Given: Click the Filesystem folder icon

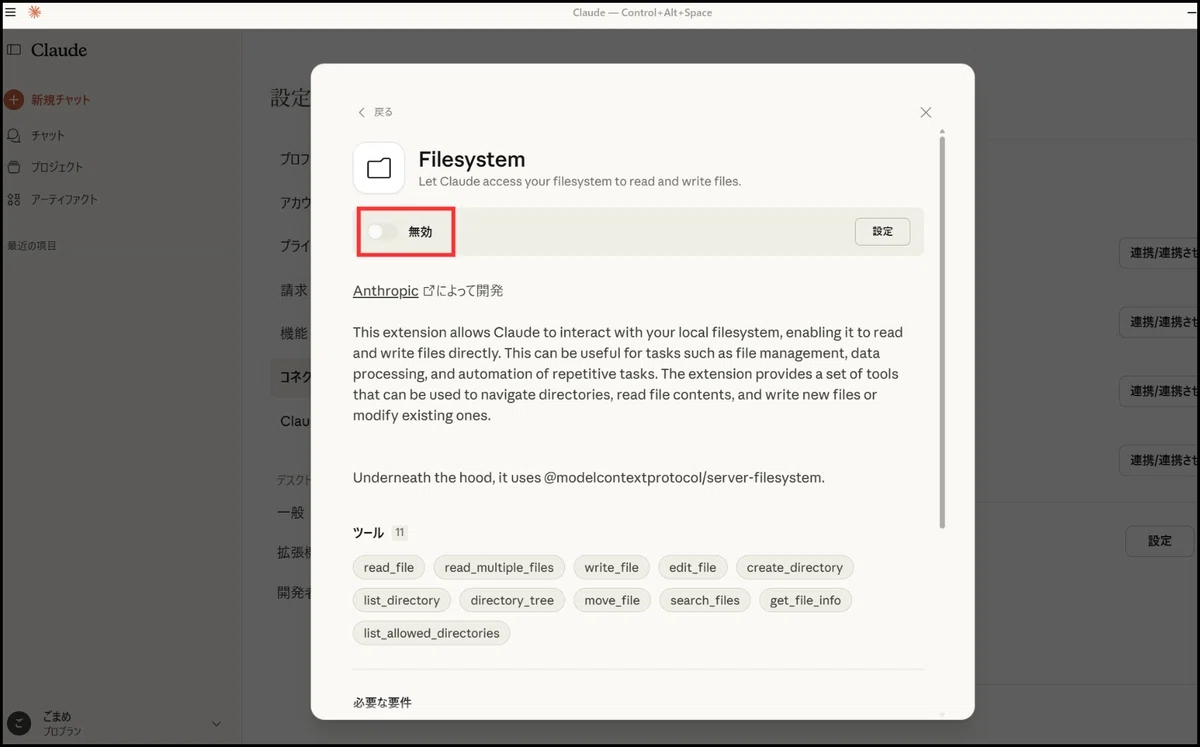Looking at the screenshot, I should (379, 168).
